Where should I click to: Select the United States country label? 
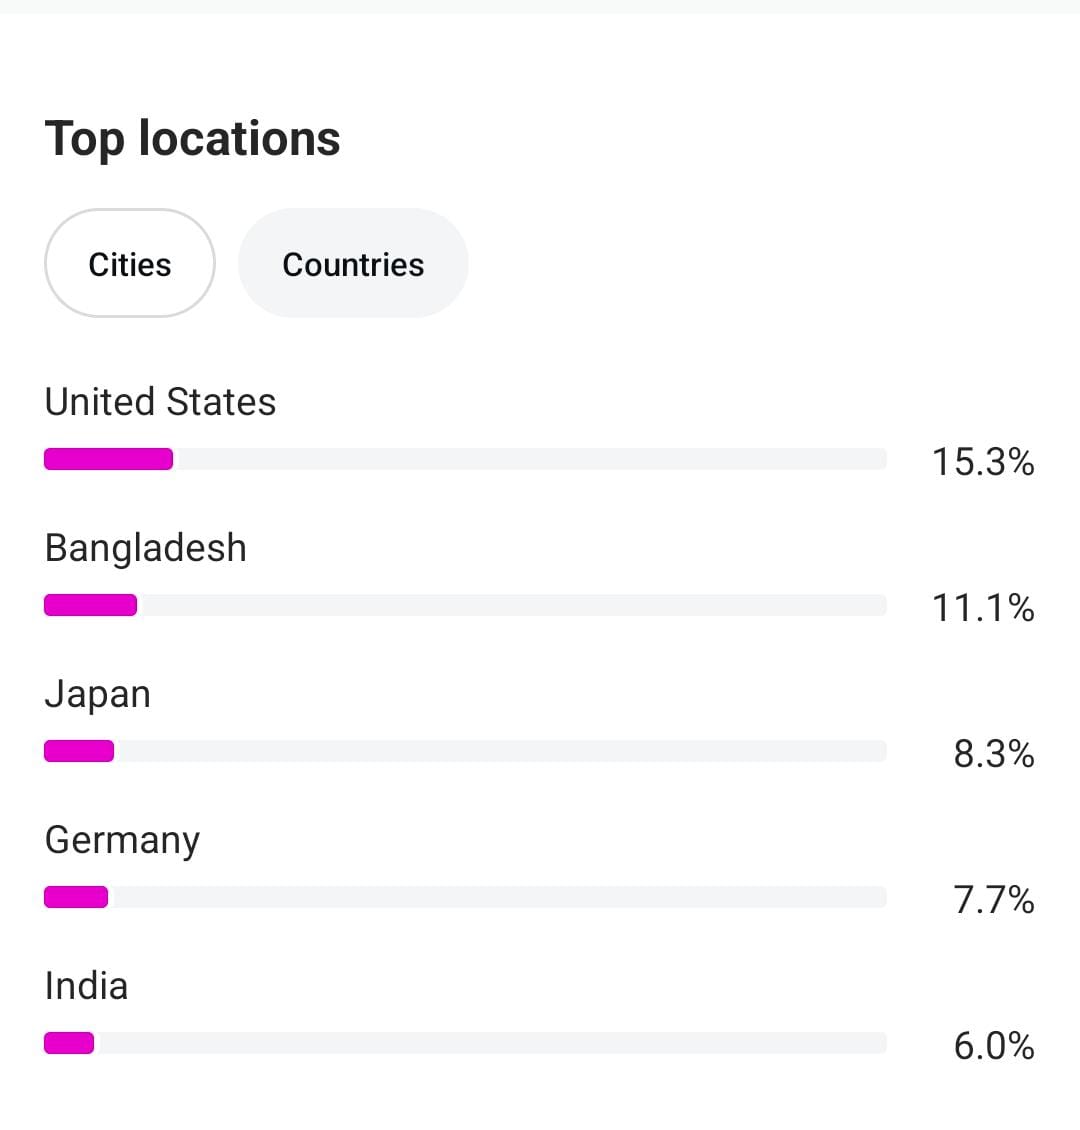pos(160,402)
